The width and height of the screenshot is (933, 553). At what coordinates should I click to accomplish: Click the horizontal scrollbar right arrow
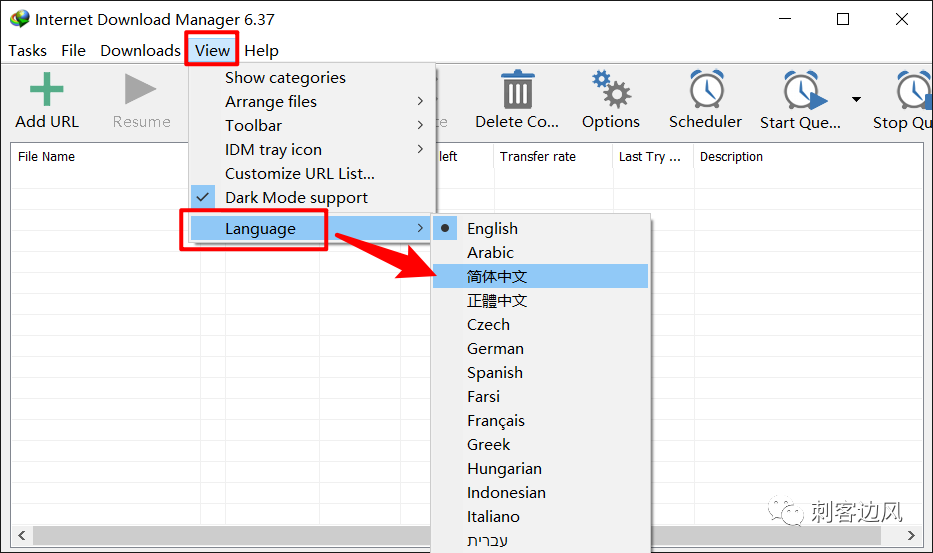coord(911,535)
